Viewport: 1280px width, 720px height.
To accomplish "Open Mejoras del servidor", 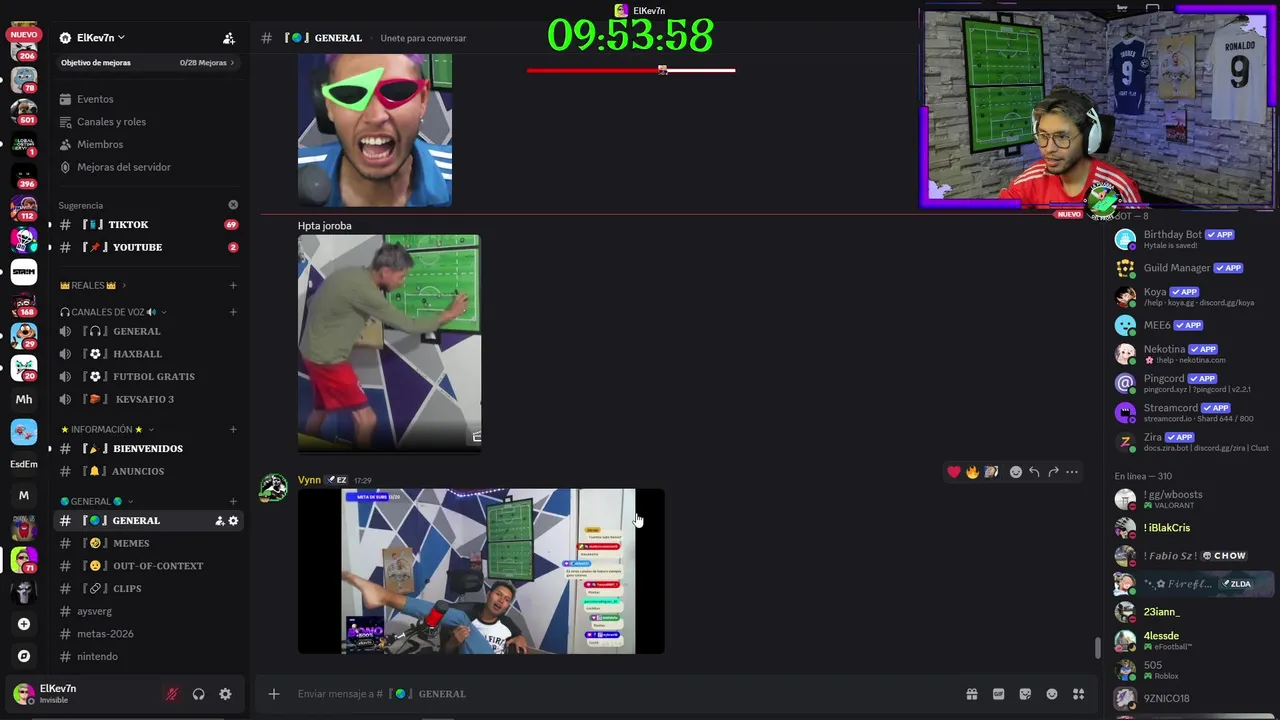I will pos(124,167).
